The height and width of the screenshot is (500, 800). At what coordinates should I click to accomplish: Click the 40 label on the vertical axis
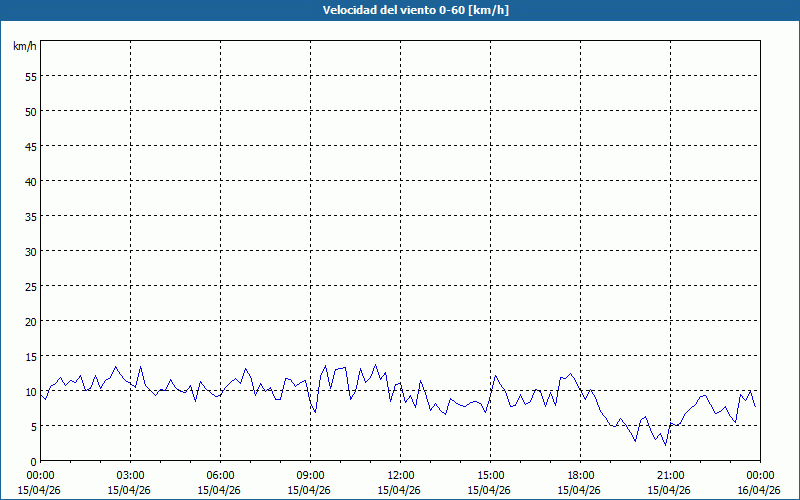tap(30, 181)
